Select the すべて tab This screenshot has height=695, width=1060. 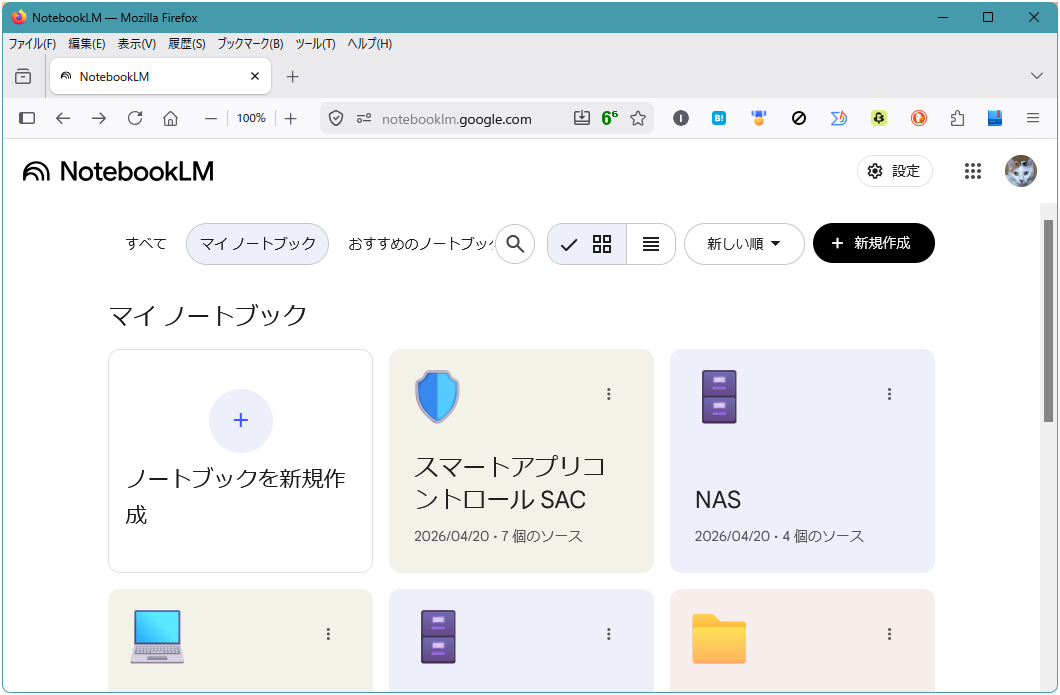[146, 243]
